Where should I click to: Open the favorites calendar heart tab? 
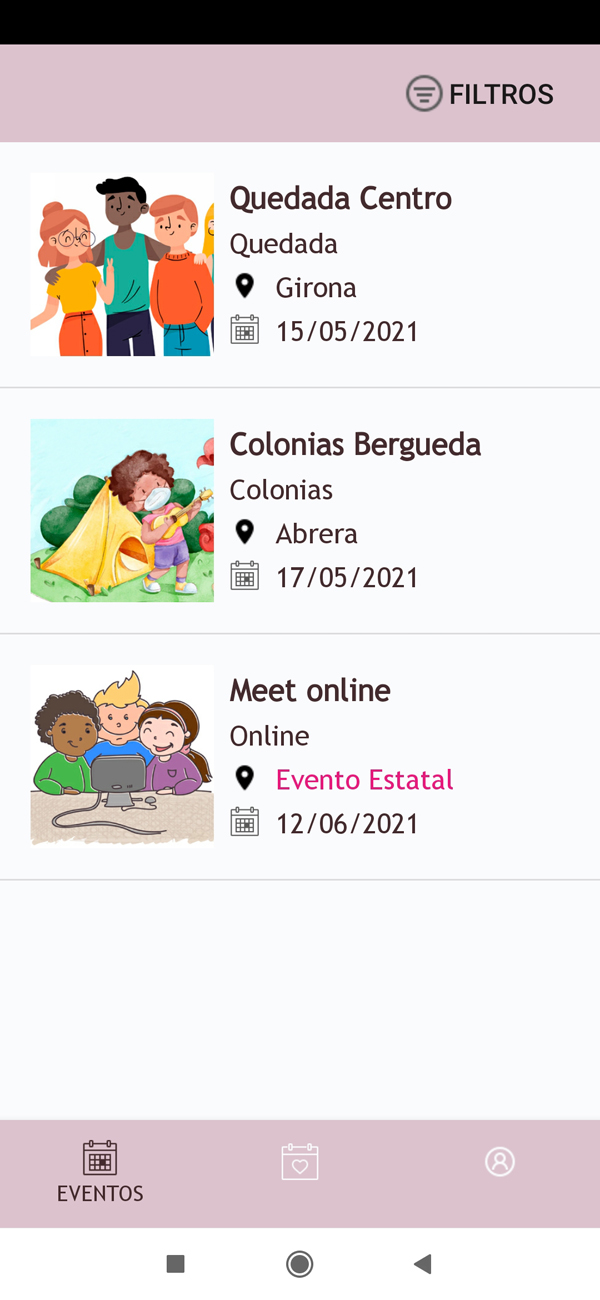[300, 1162]
